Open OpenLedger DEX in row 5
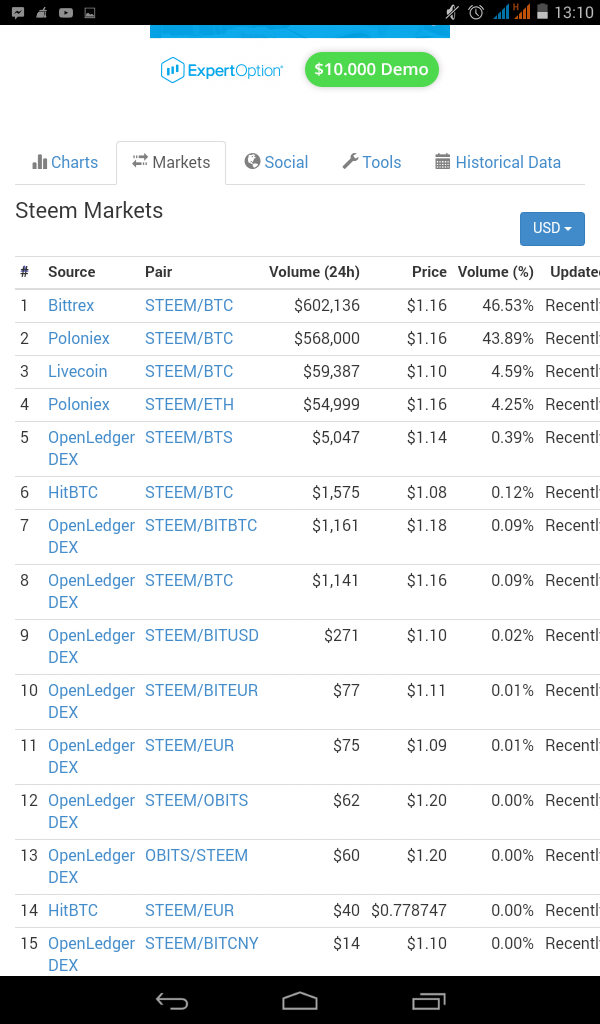Image resolution: width=600 pixels, height=1024 pixels. click(x=91, y=448)
